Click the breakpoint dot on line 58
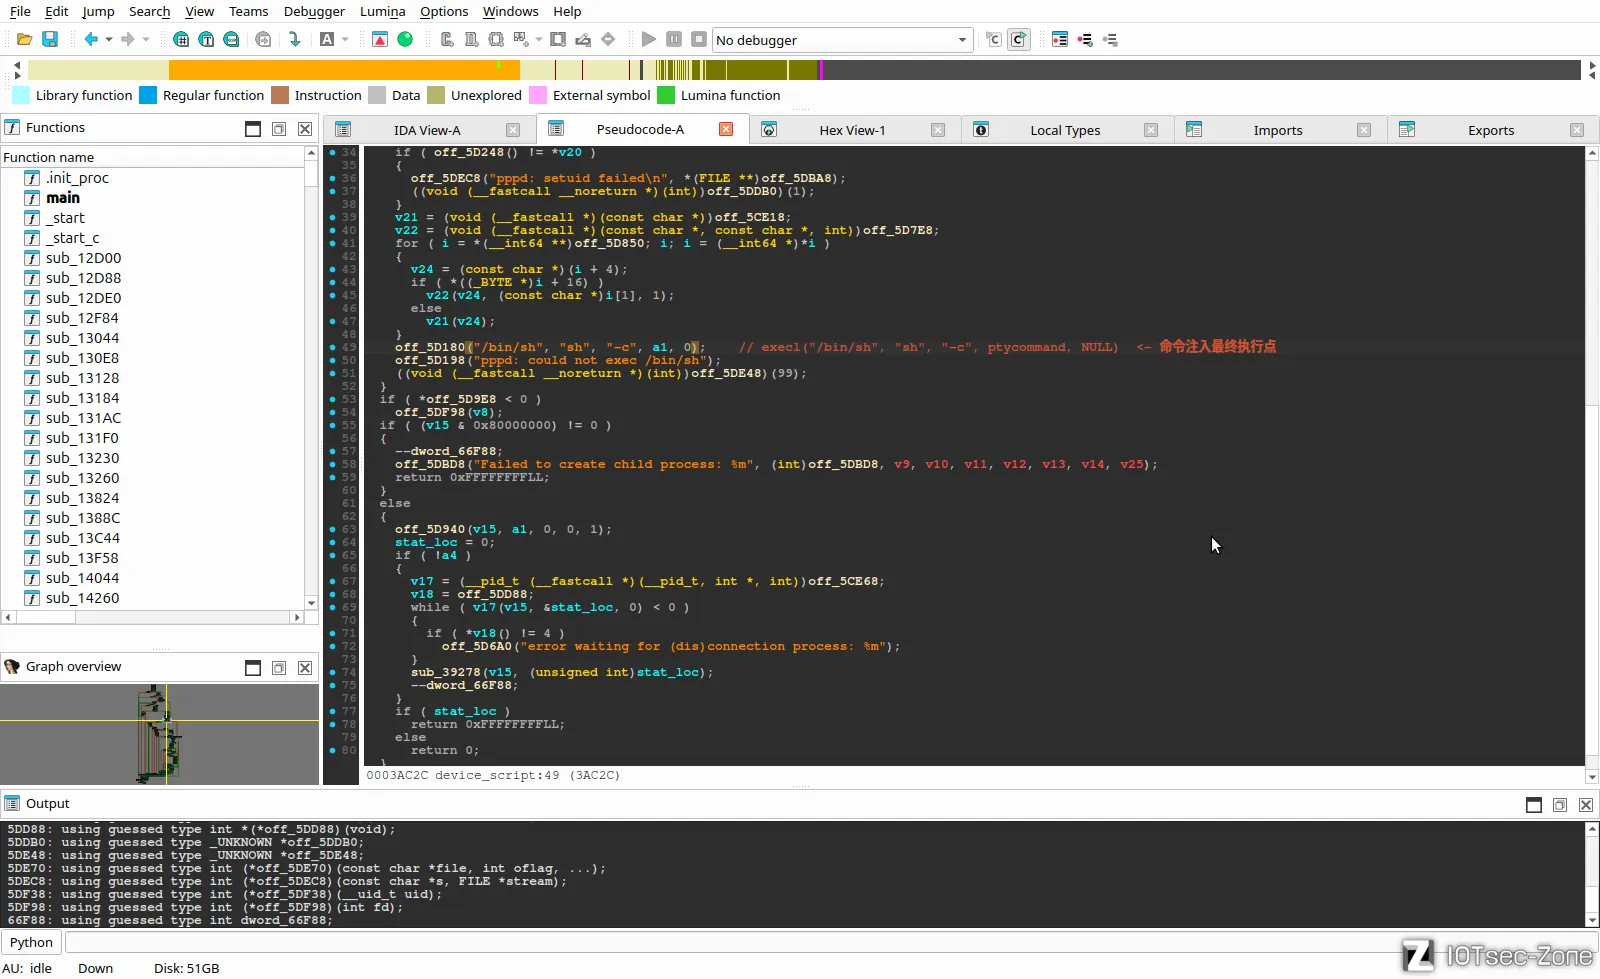 (x=333, y=464)
